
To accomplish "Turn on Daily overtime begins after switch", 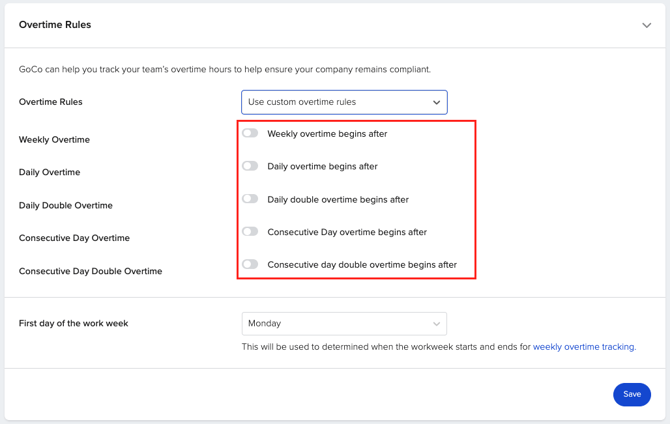I will (x=250, y=166).
